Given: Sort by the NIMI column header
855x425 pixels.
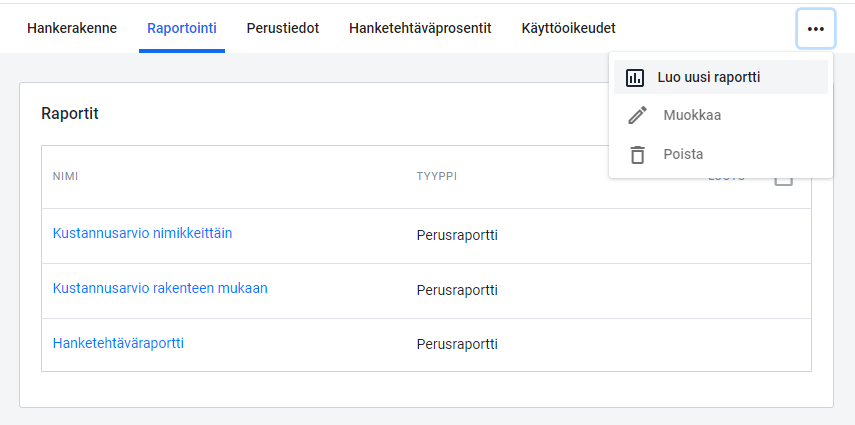Looking at the screenshot, I should (x=65, y=176).
